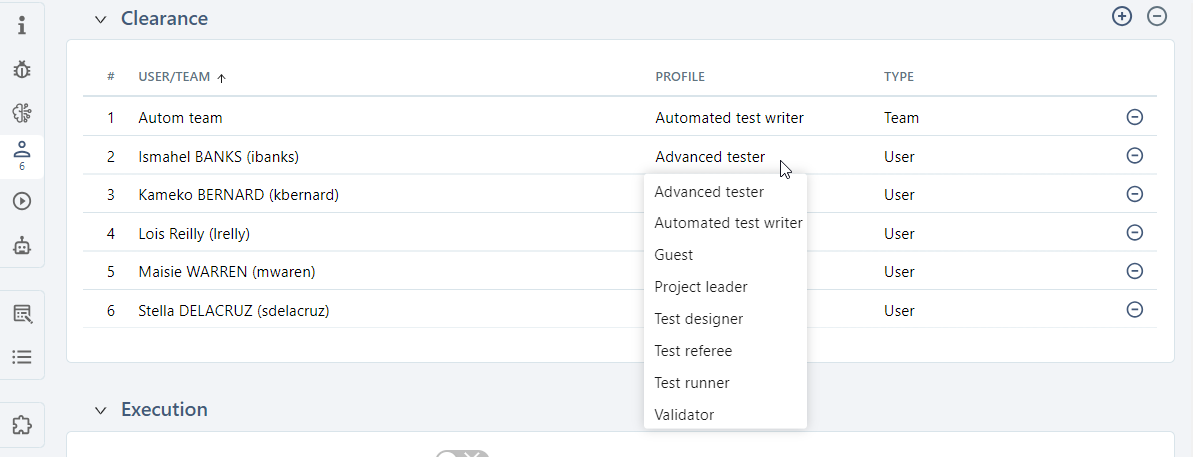Collapse the Execution section chevron
The width and height of the screenshot is (1193, 457).
pos(100,410)
